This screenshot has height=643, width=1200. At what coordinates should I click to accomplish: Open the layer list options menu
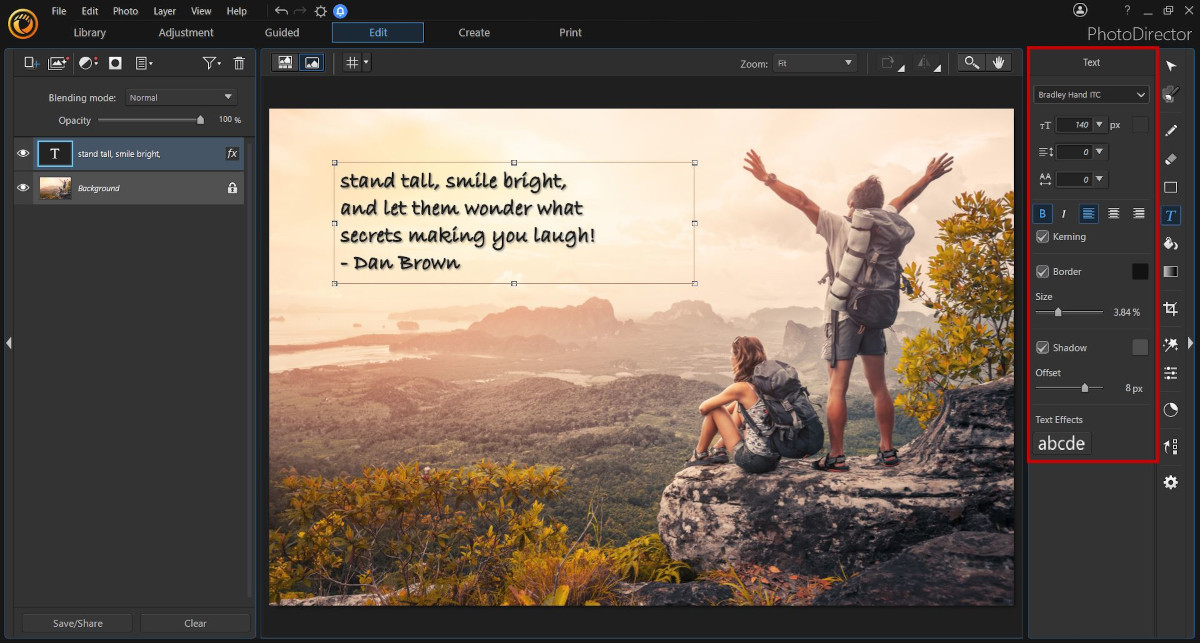[144, 63]
